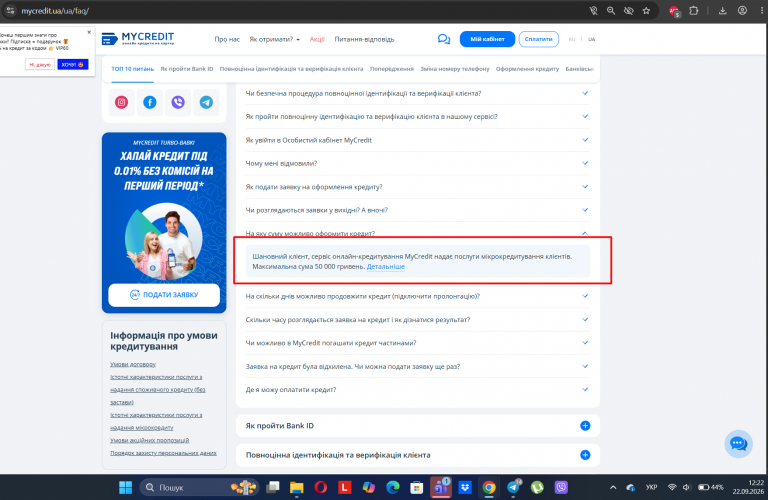Expand the prolongation days question
This screenshot has width=768, height=500.
[x=417, y=296]
